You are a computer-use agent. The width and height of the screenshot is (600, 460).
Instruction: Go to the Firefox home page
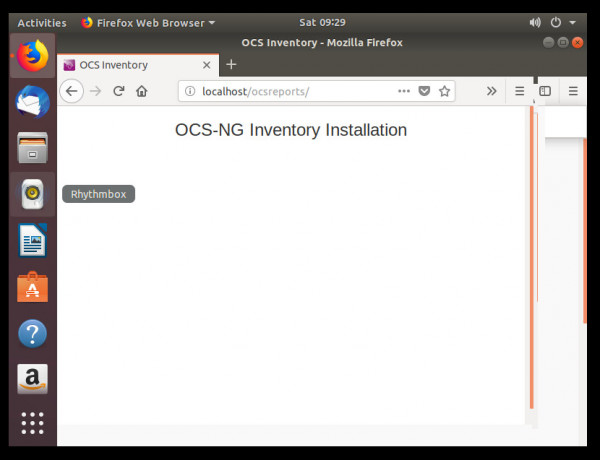[x=142, y=91]
